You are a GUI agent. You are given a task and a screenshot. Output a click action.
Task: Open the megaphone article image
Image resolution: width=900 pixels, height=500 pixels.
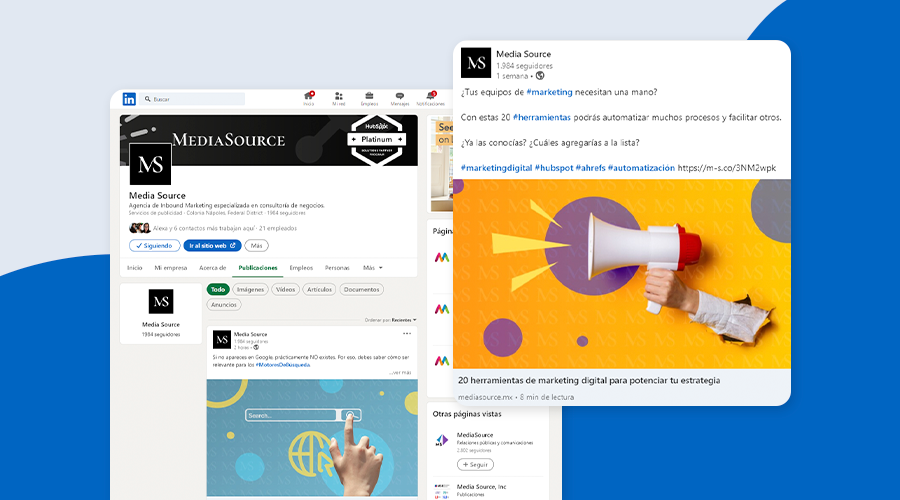[622, 274]
